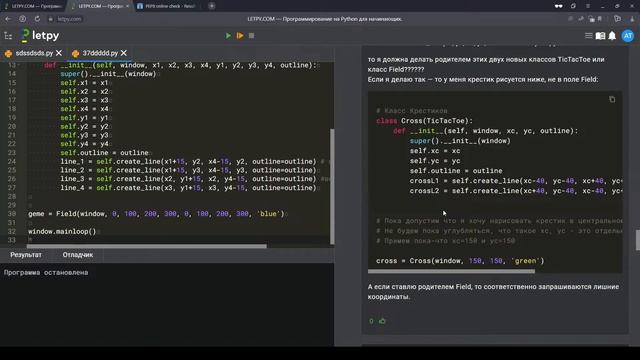Image resolution: width=640 pixels, height=360 pixels.
Task: Click the 'self.x1 = x1' line in editor
Action: coord(84,83)
